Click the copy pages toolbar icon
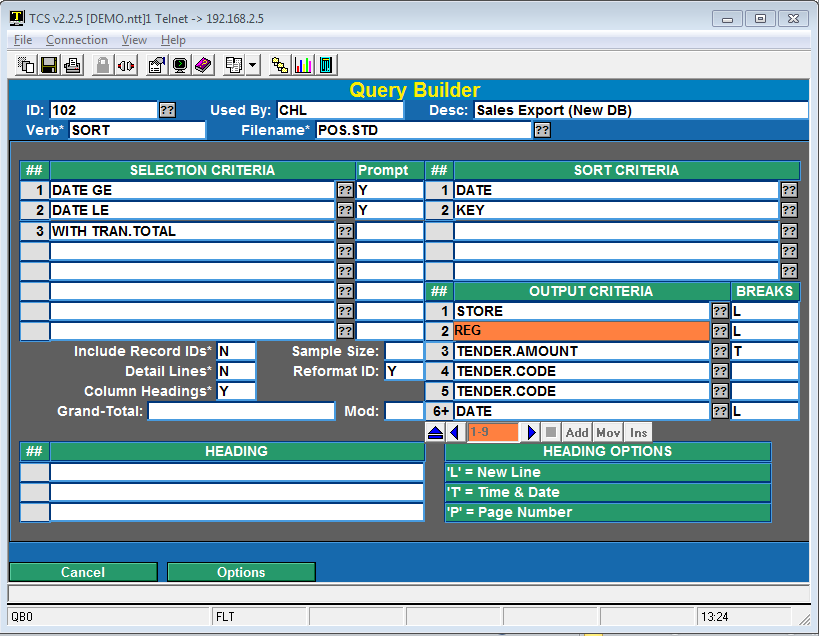Screen dimensions: 819x636 click(27, 66)
